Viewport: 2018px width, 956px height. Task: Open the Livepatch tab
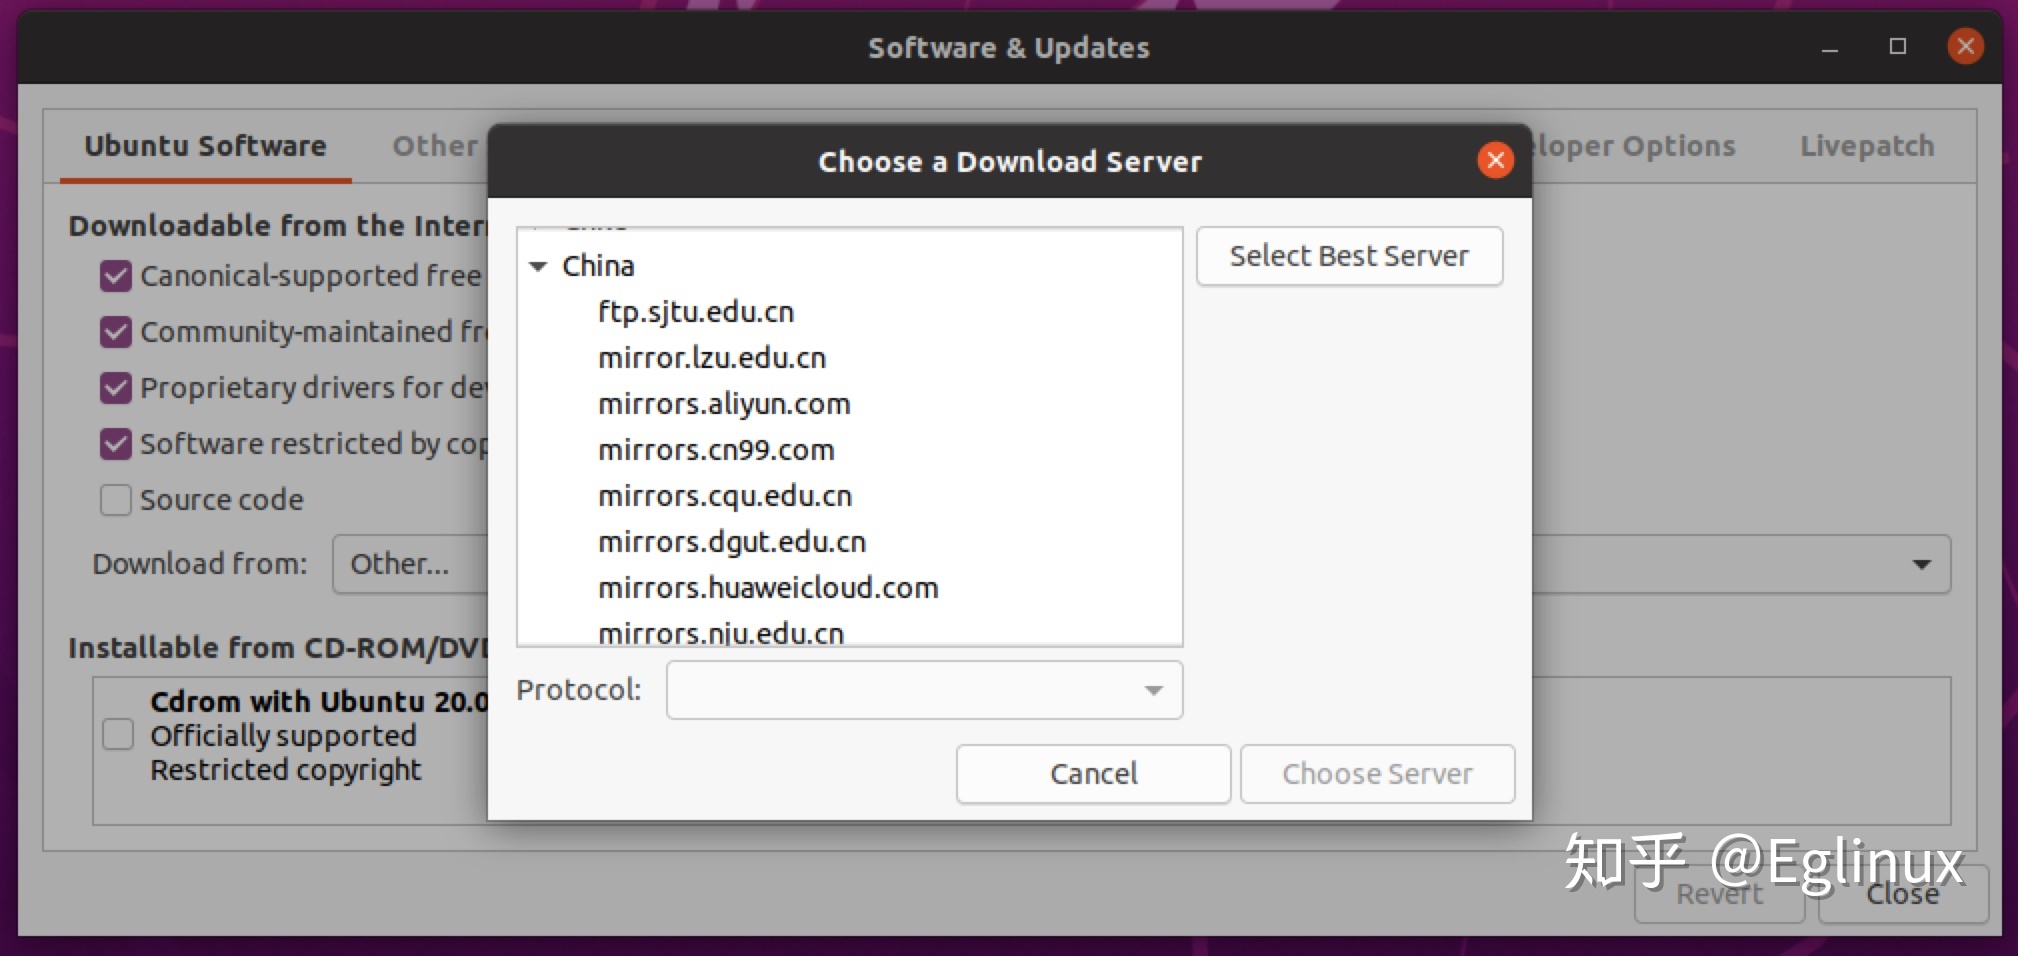1867,146
